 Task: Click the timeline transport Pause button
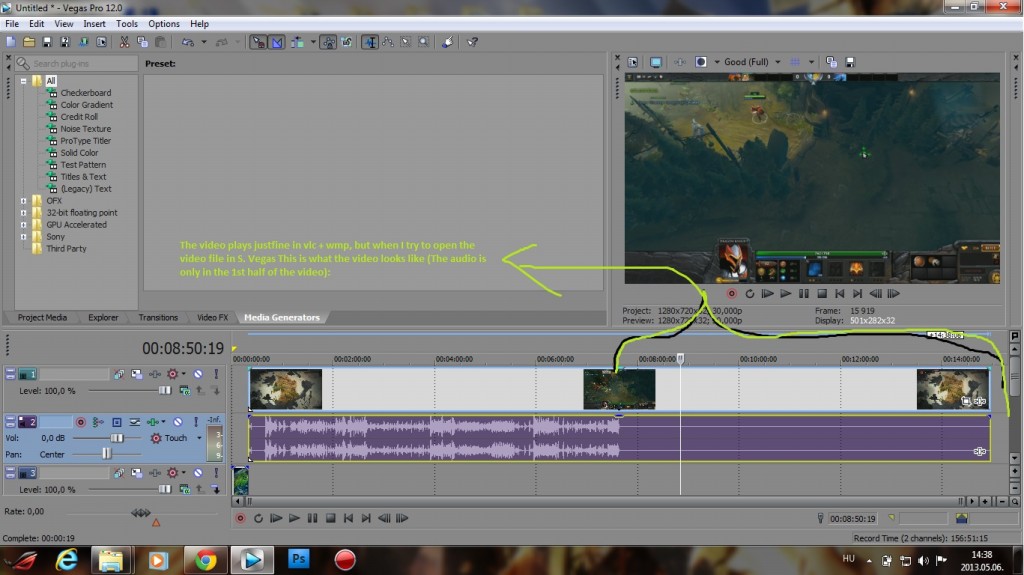[313, 518]
